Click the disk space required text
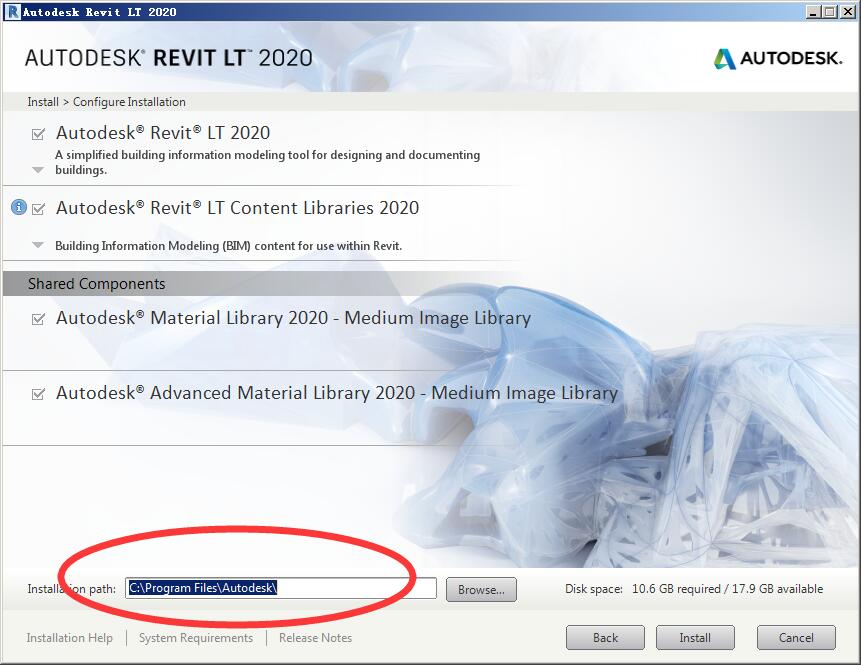The width and height of the screenshot is (861, 665). pyautogui.click(x=694, y=589)
